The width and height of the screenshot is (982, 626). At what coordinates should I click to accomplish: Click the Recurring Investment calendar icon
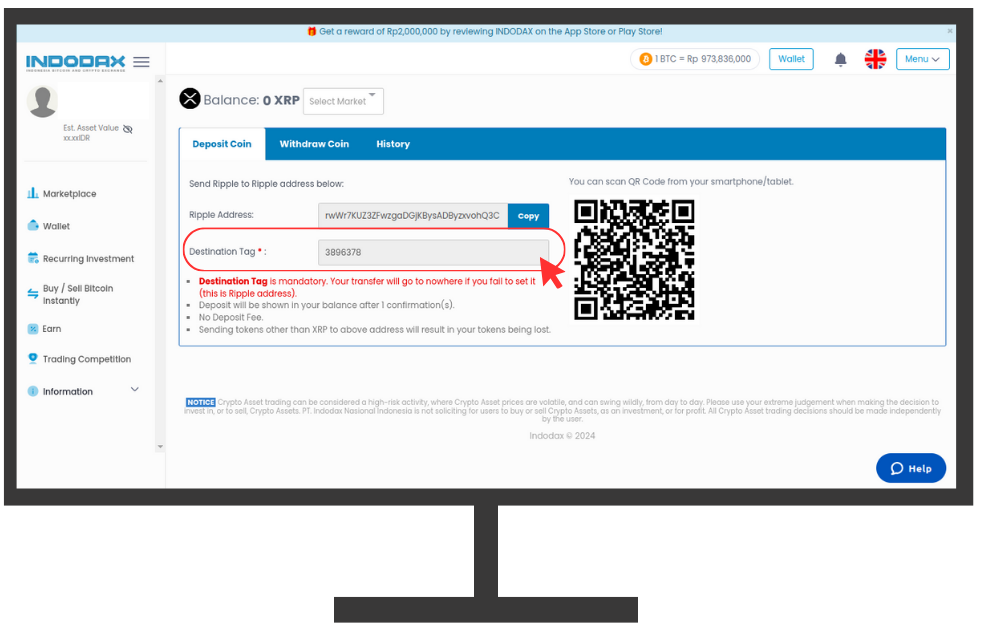click(x=33, y=258)
